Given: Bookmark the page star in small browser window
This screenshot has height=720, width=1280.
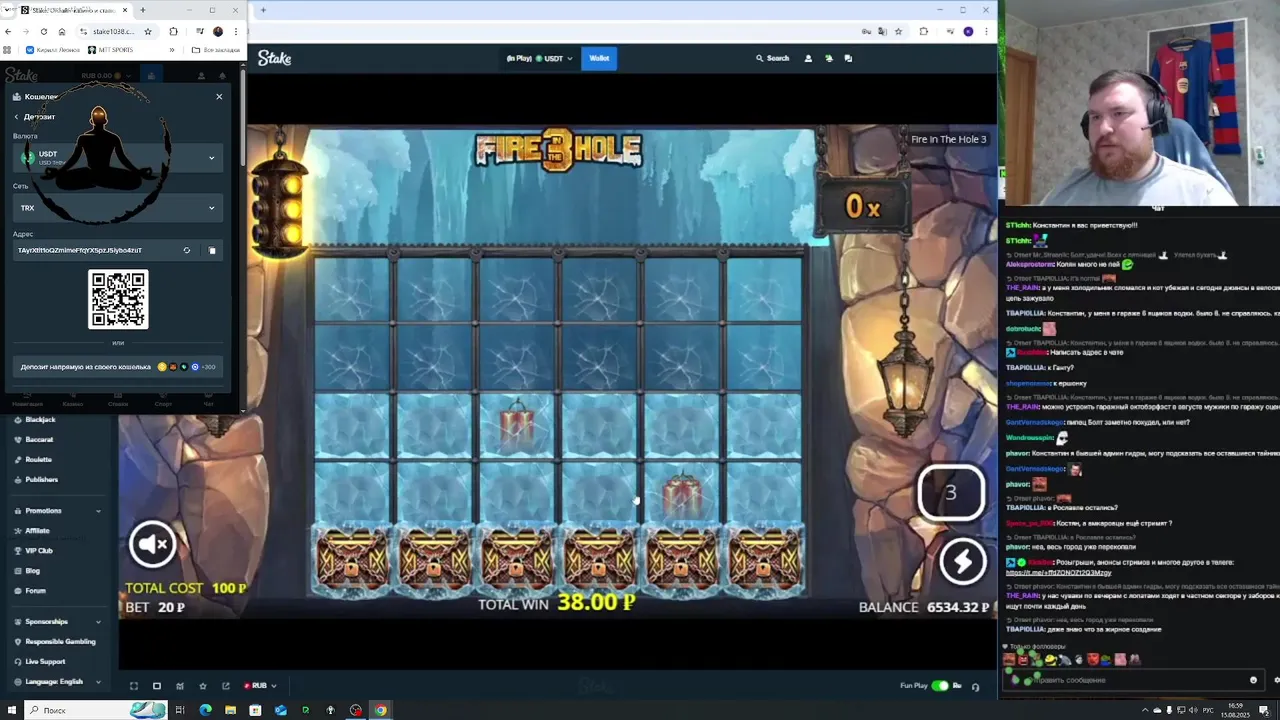Looking at the screenshot, I should click(x=148, y=32).
